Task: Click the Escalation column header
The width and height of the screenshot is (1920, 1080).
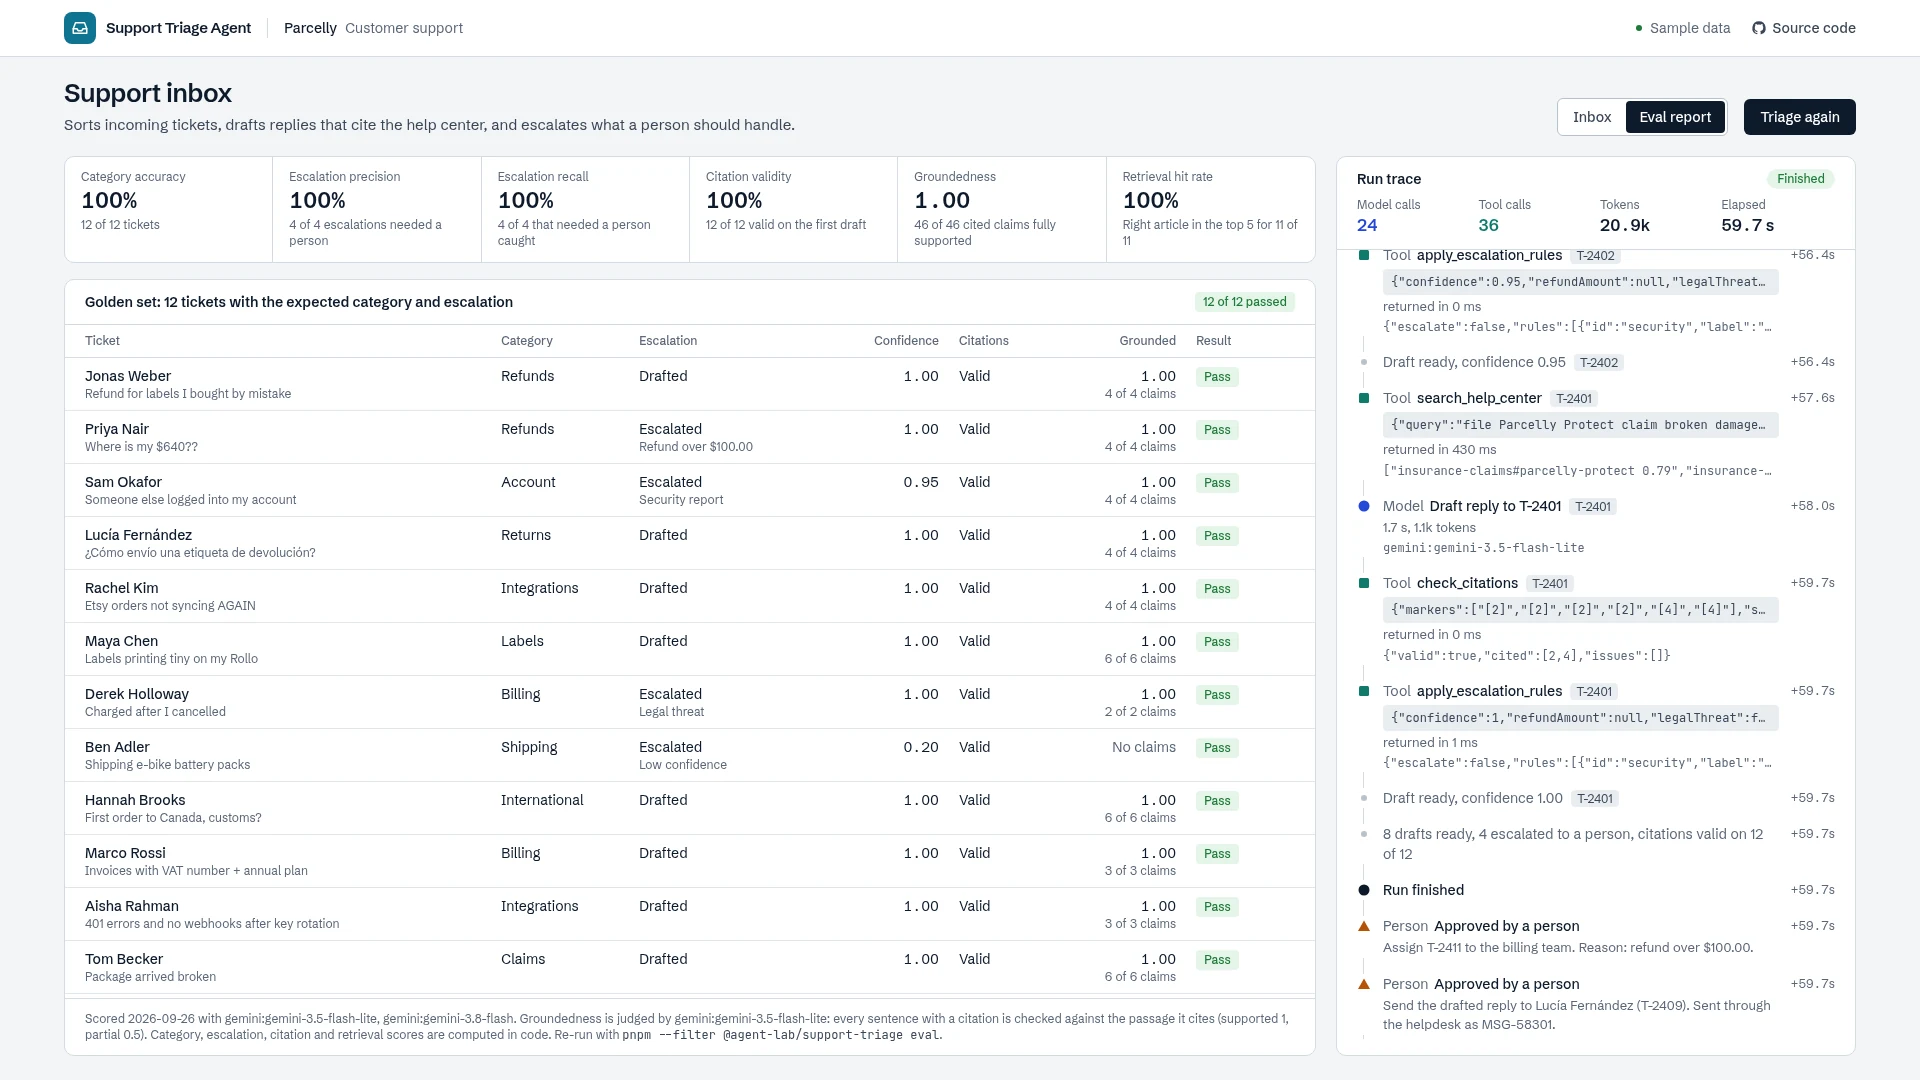Action: pyautogui.click(x=668, y=341)
